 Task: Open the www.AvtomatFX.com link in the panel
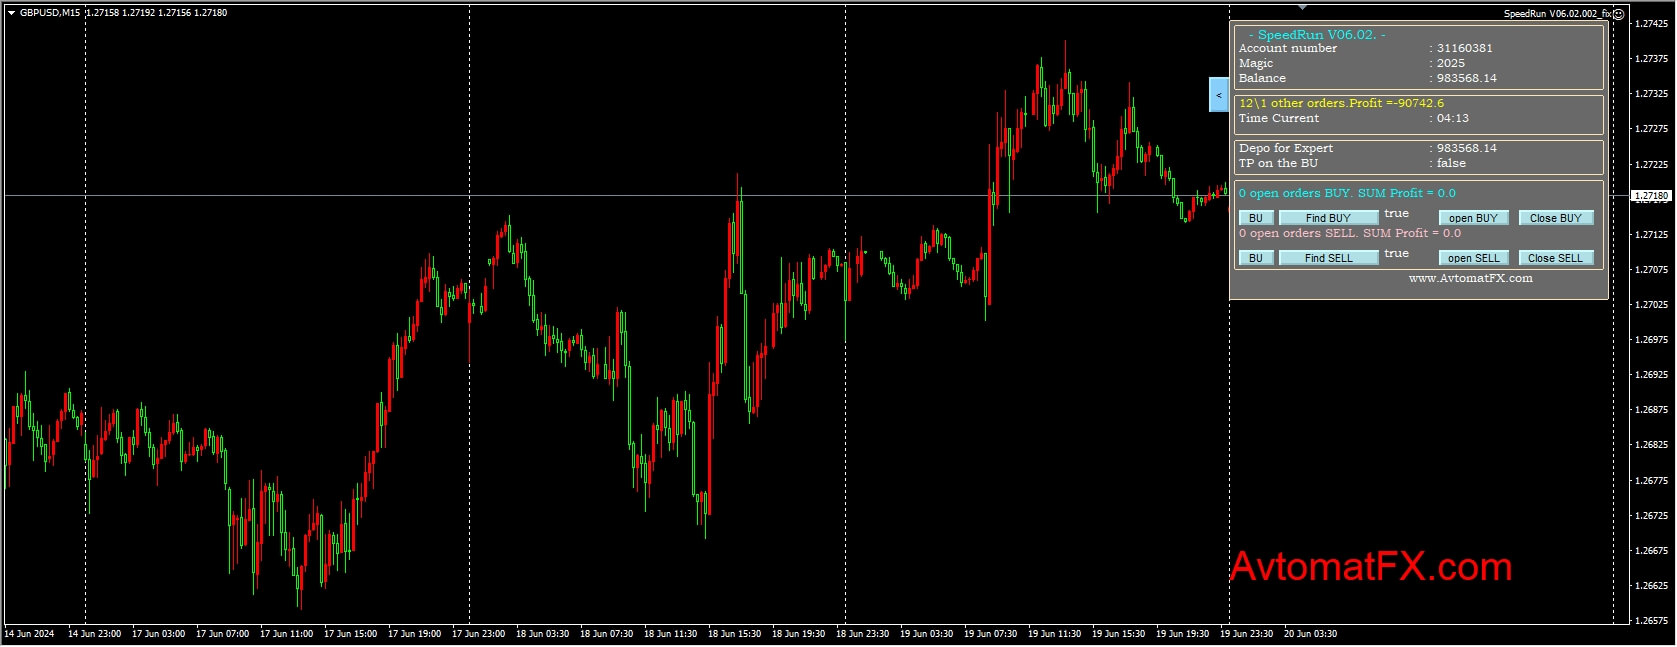tap(1470, 279)
